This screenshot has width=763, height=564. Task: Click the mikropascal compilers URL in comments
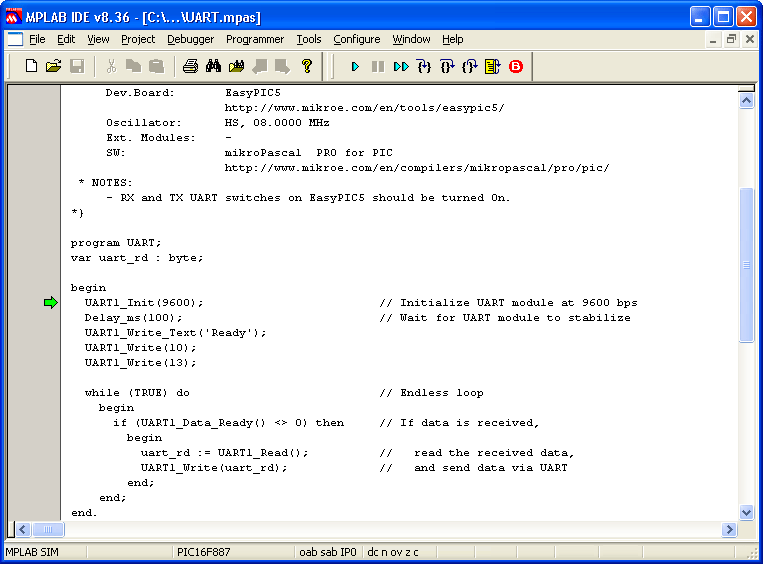417,168
